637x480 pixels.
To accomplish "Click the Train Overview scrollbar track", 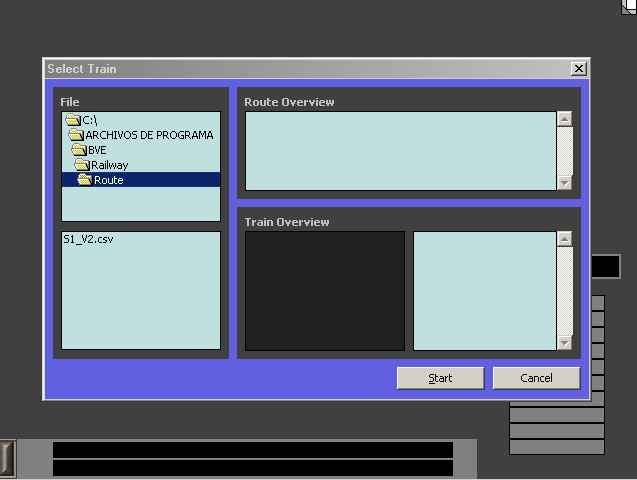I will (565, 290).
